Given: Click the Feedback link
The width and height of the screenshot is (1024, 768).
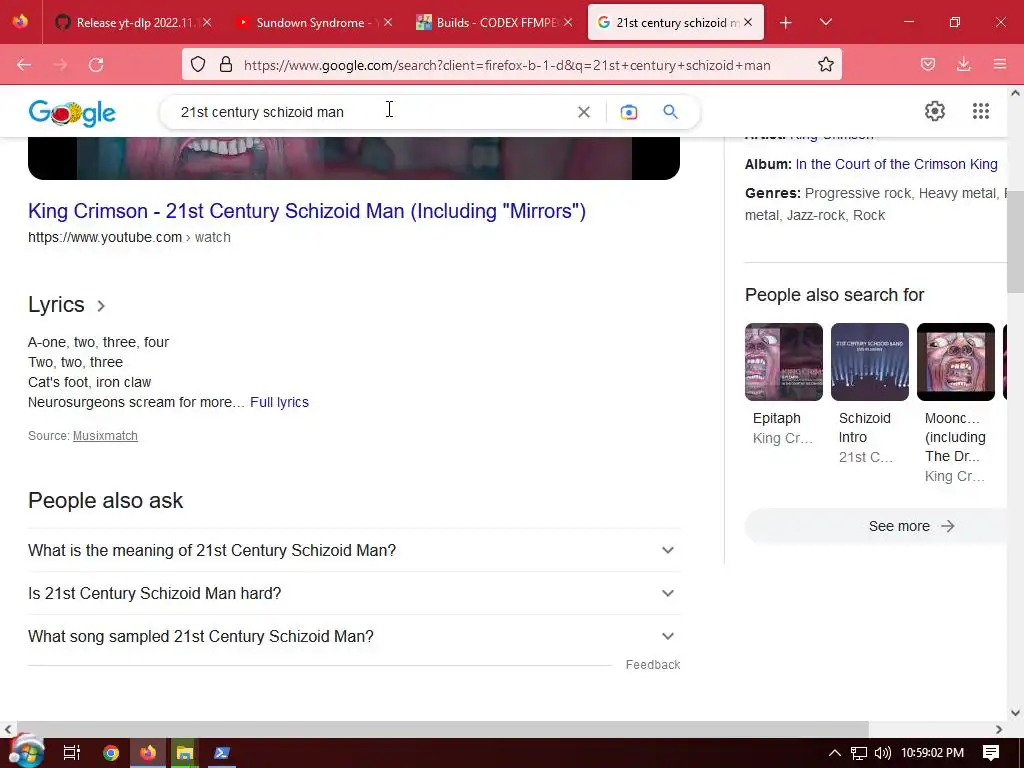Looking at the screenshot, I should 653,665.
